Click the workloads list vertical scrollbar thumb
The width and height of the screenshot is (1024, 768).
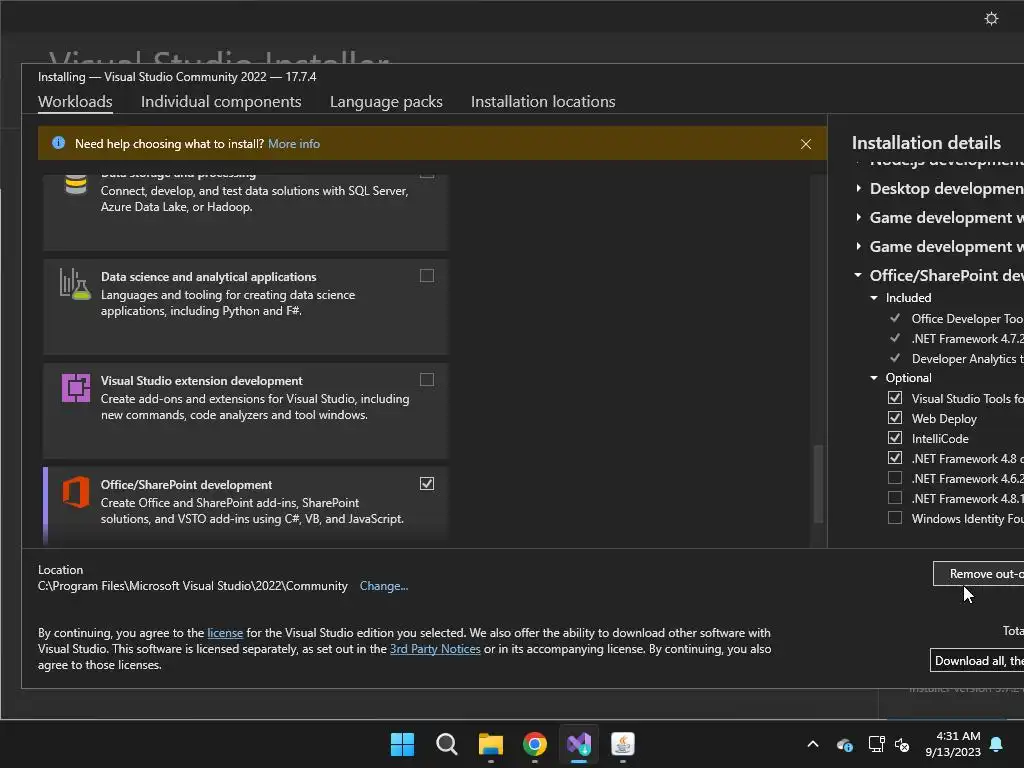coord(818,483)
